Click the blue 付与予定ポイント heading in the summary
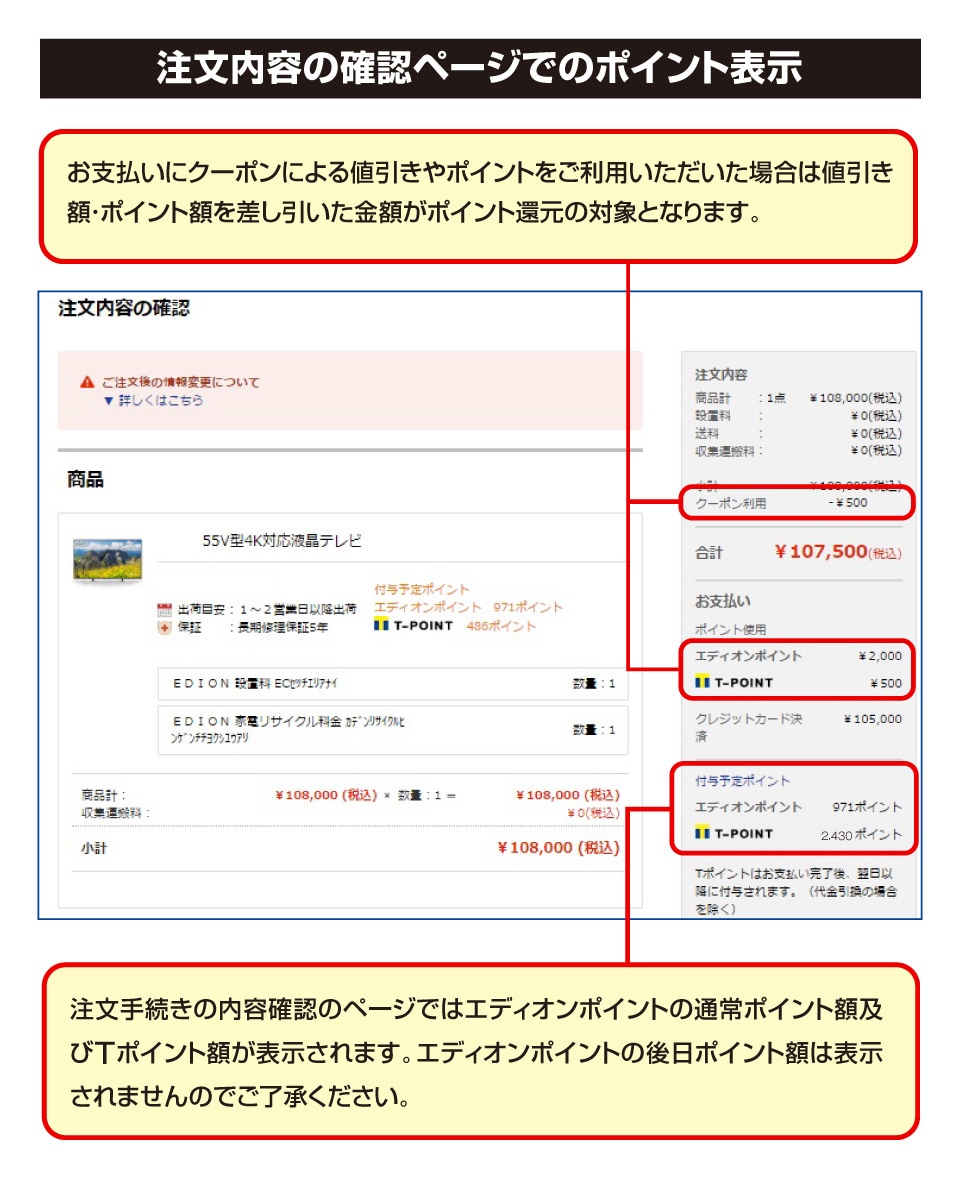Viewport: 960px width, 1180px height. coord(743,781)
